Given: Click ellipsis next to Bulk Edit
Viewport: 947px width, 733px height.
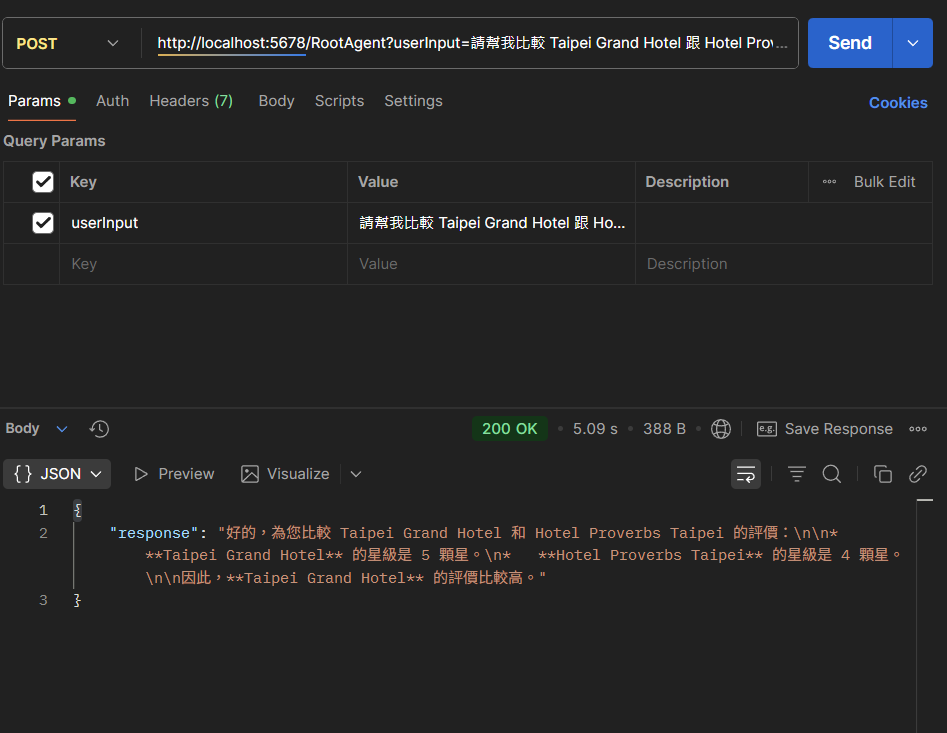Looking at the screenshot, I should (829, 182).
